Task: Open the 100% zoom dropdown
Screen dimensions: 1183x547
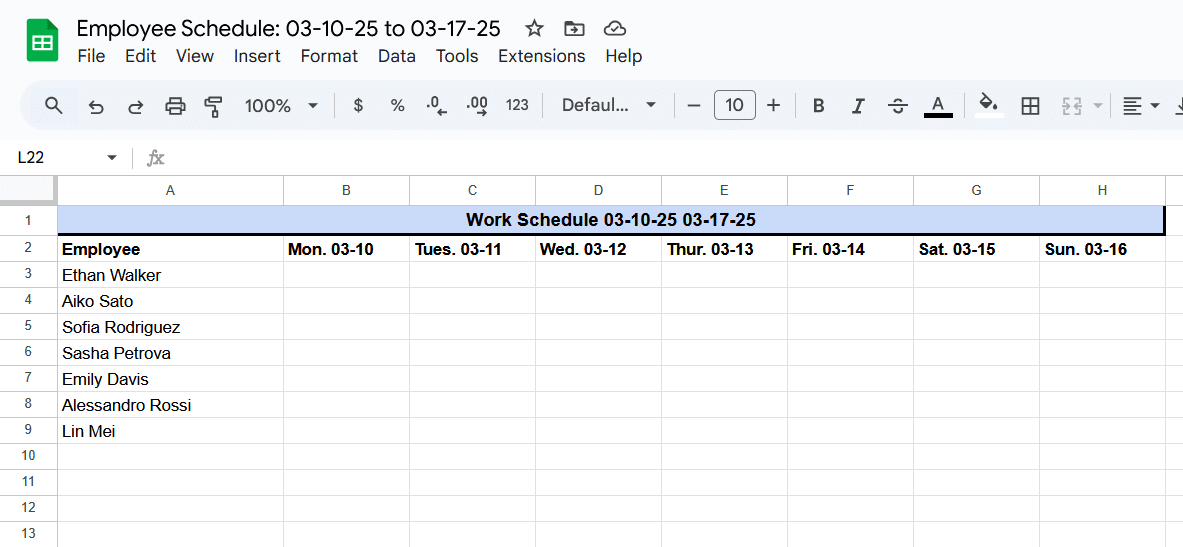Action: 281,106
